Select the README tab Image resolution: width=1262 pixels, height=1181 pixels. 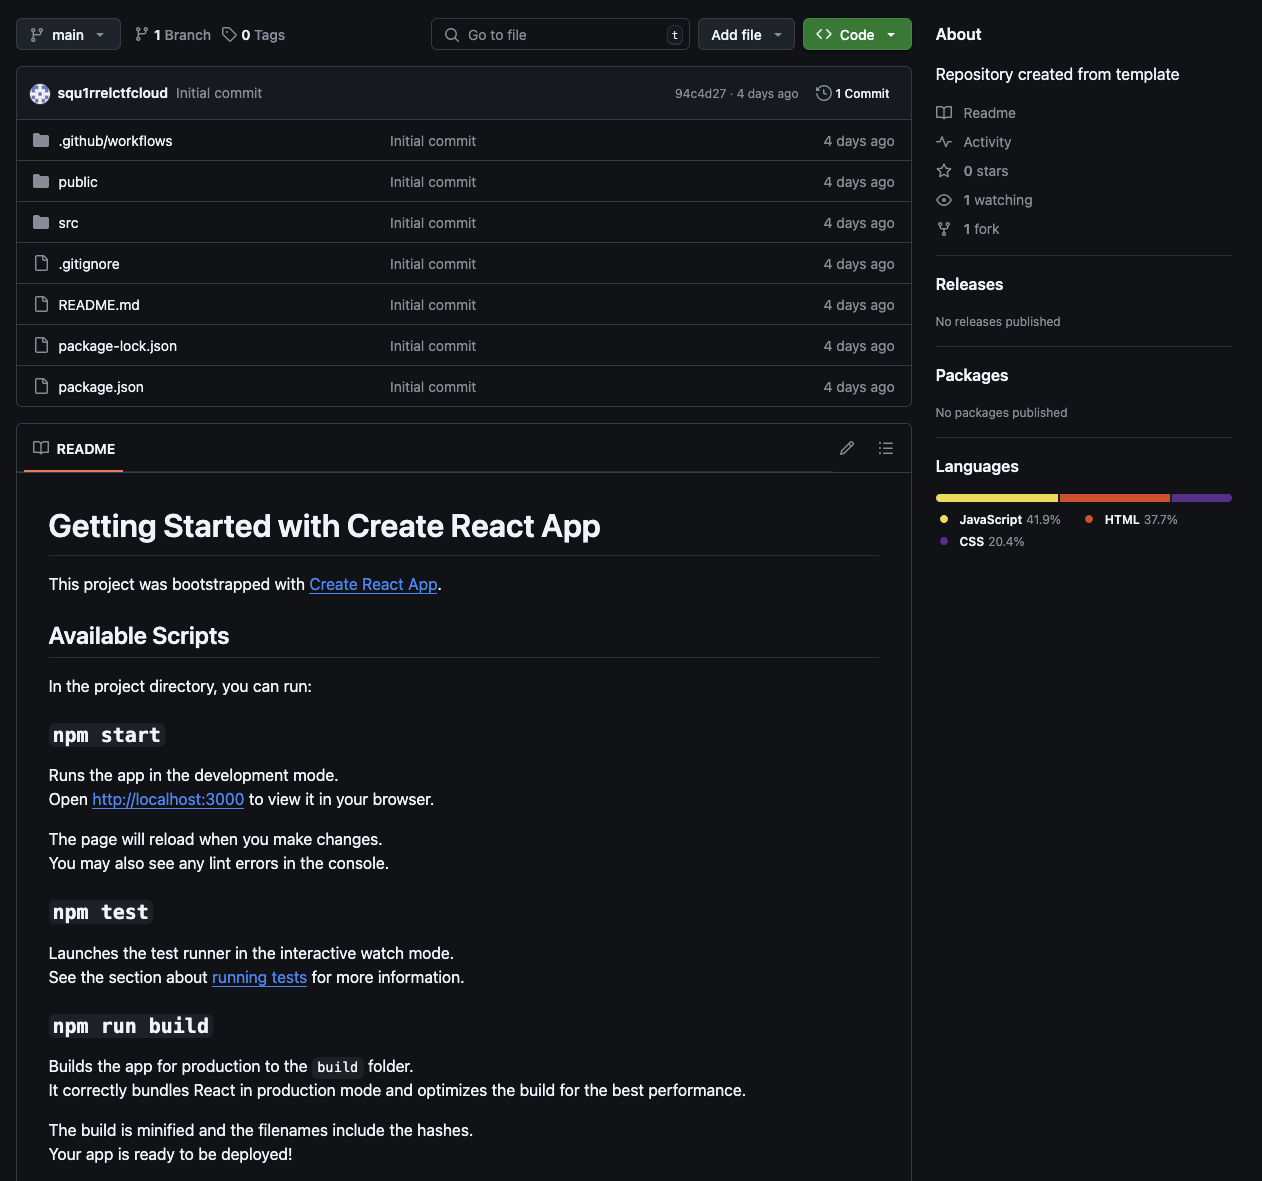74,449
